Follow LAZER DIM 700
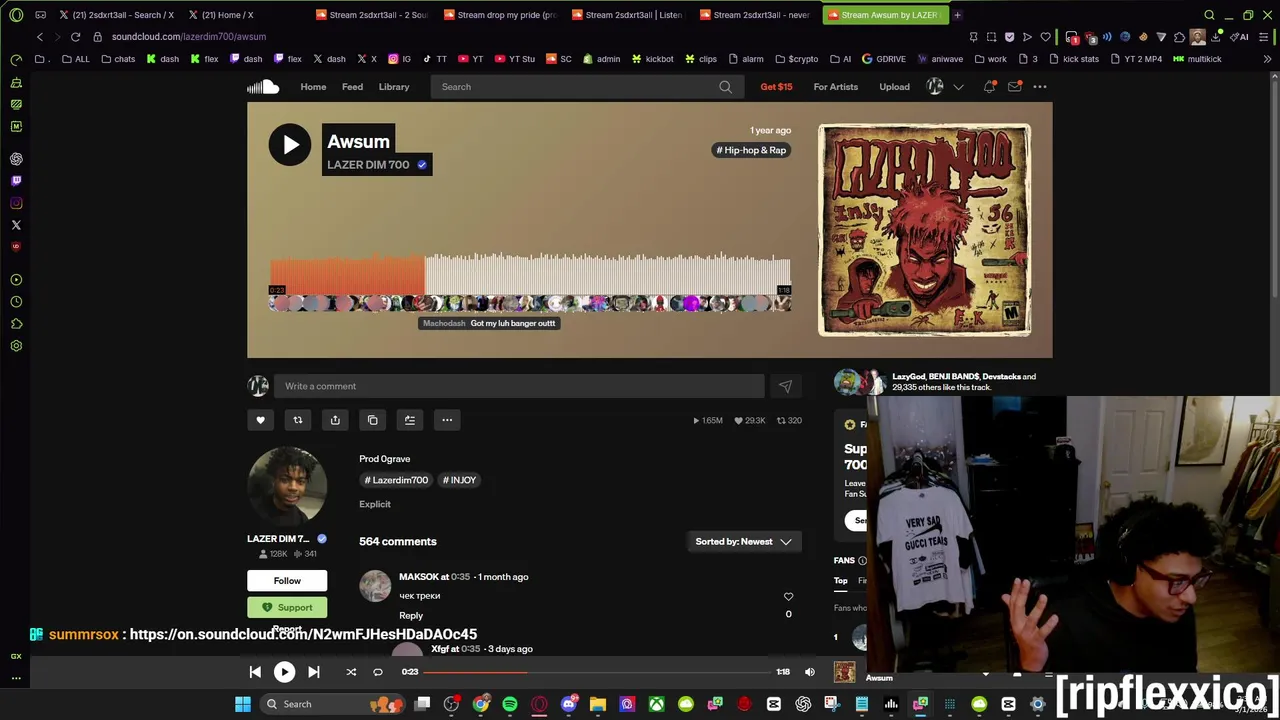 click(287, 581)
